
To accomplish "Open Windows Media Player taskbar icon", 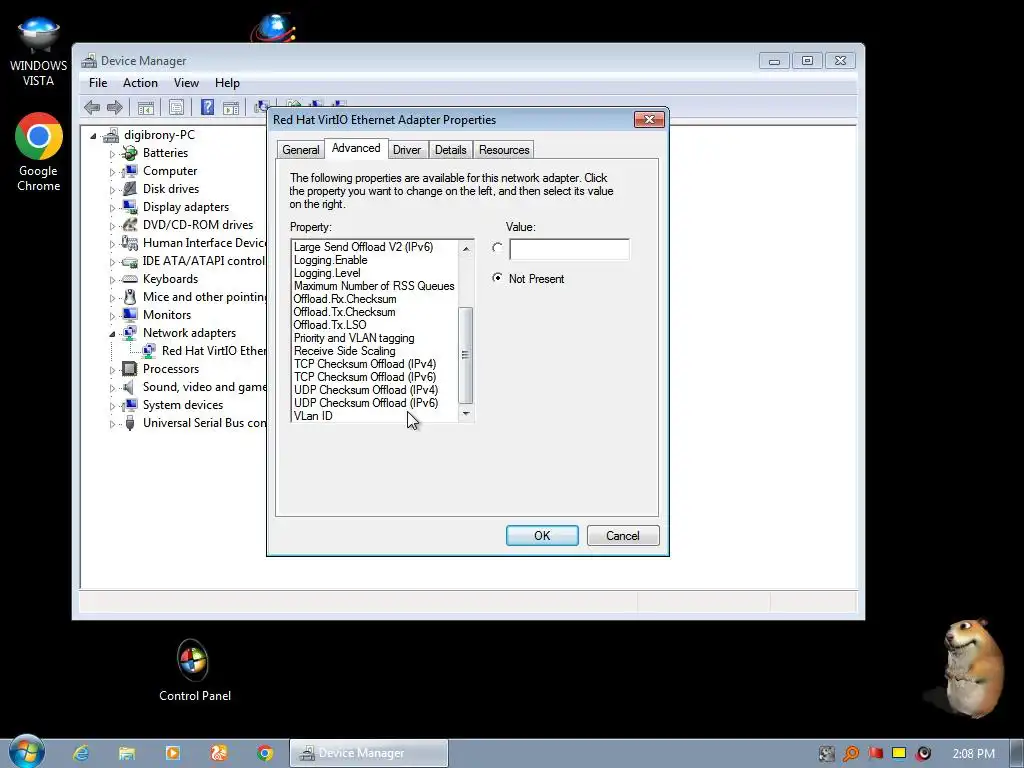I will click(x=173, y=753).
